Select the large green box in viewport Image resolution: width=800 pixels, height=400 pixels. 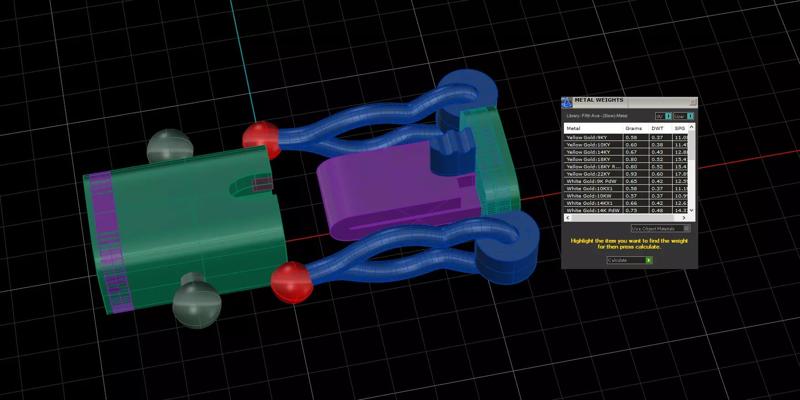[x=184, y=230]
